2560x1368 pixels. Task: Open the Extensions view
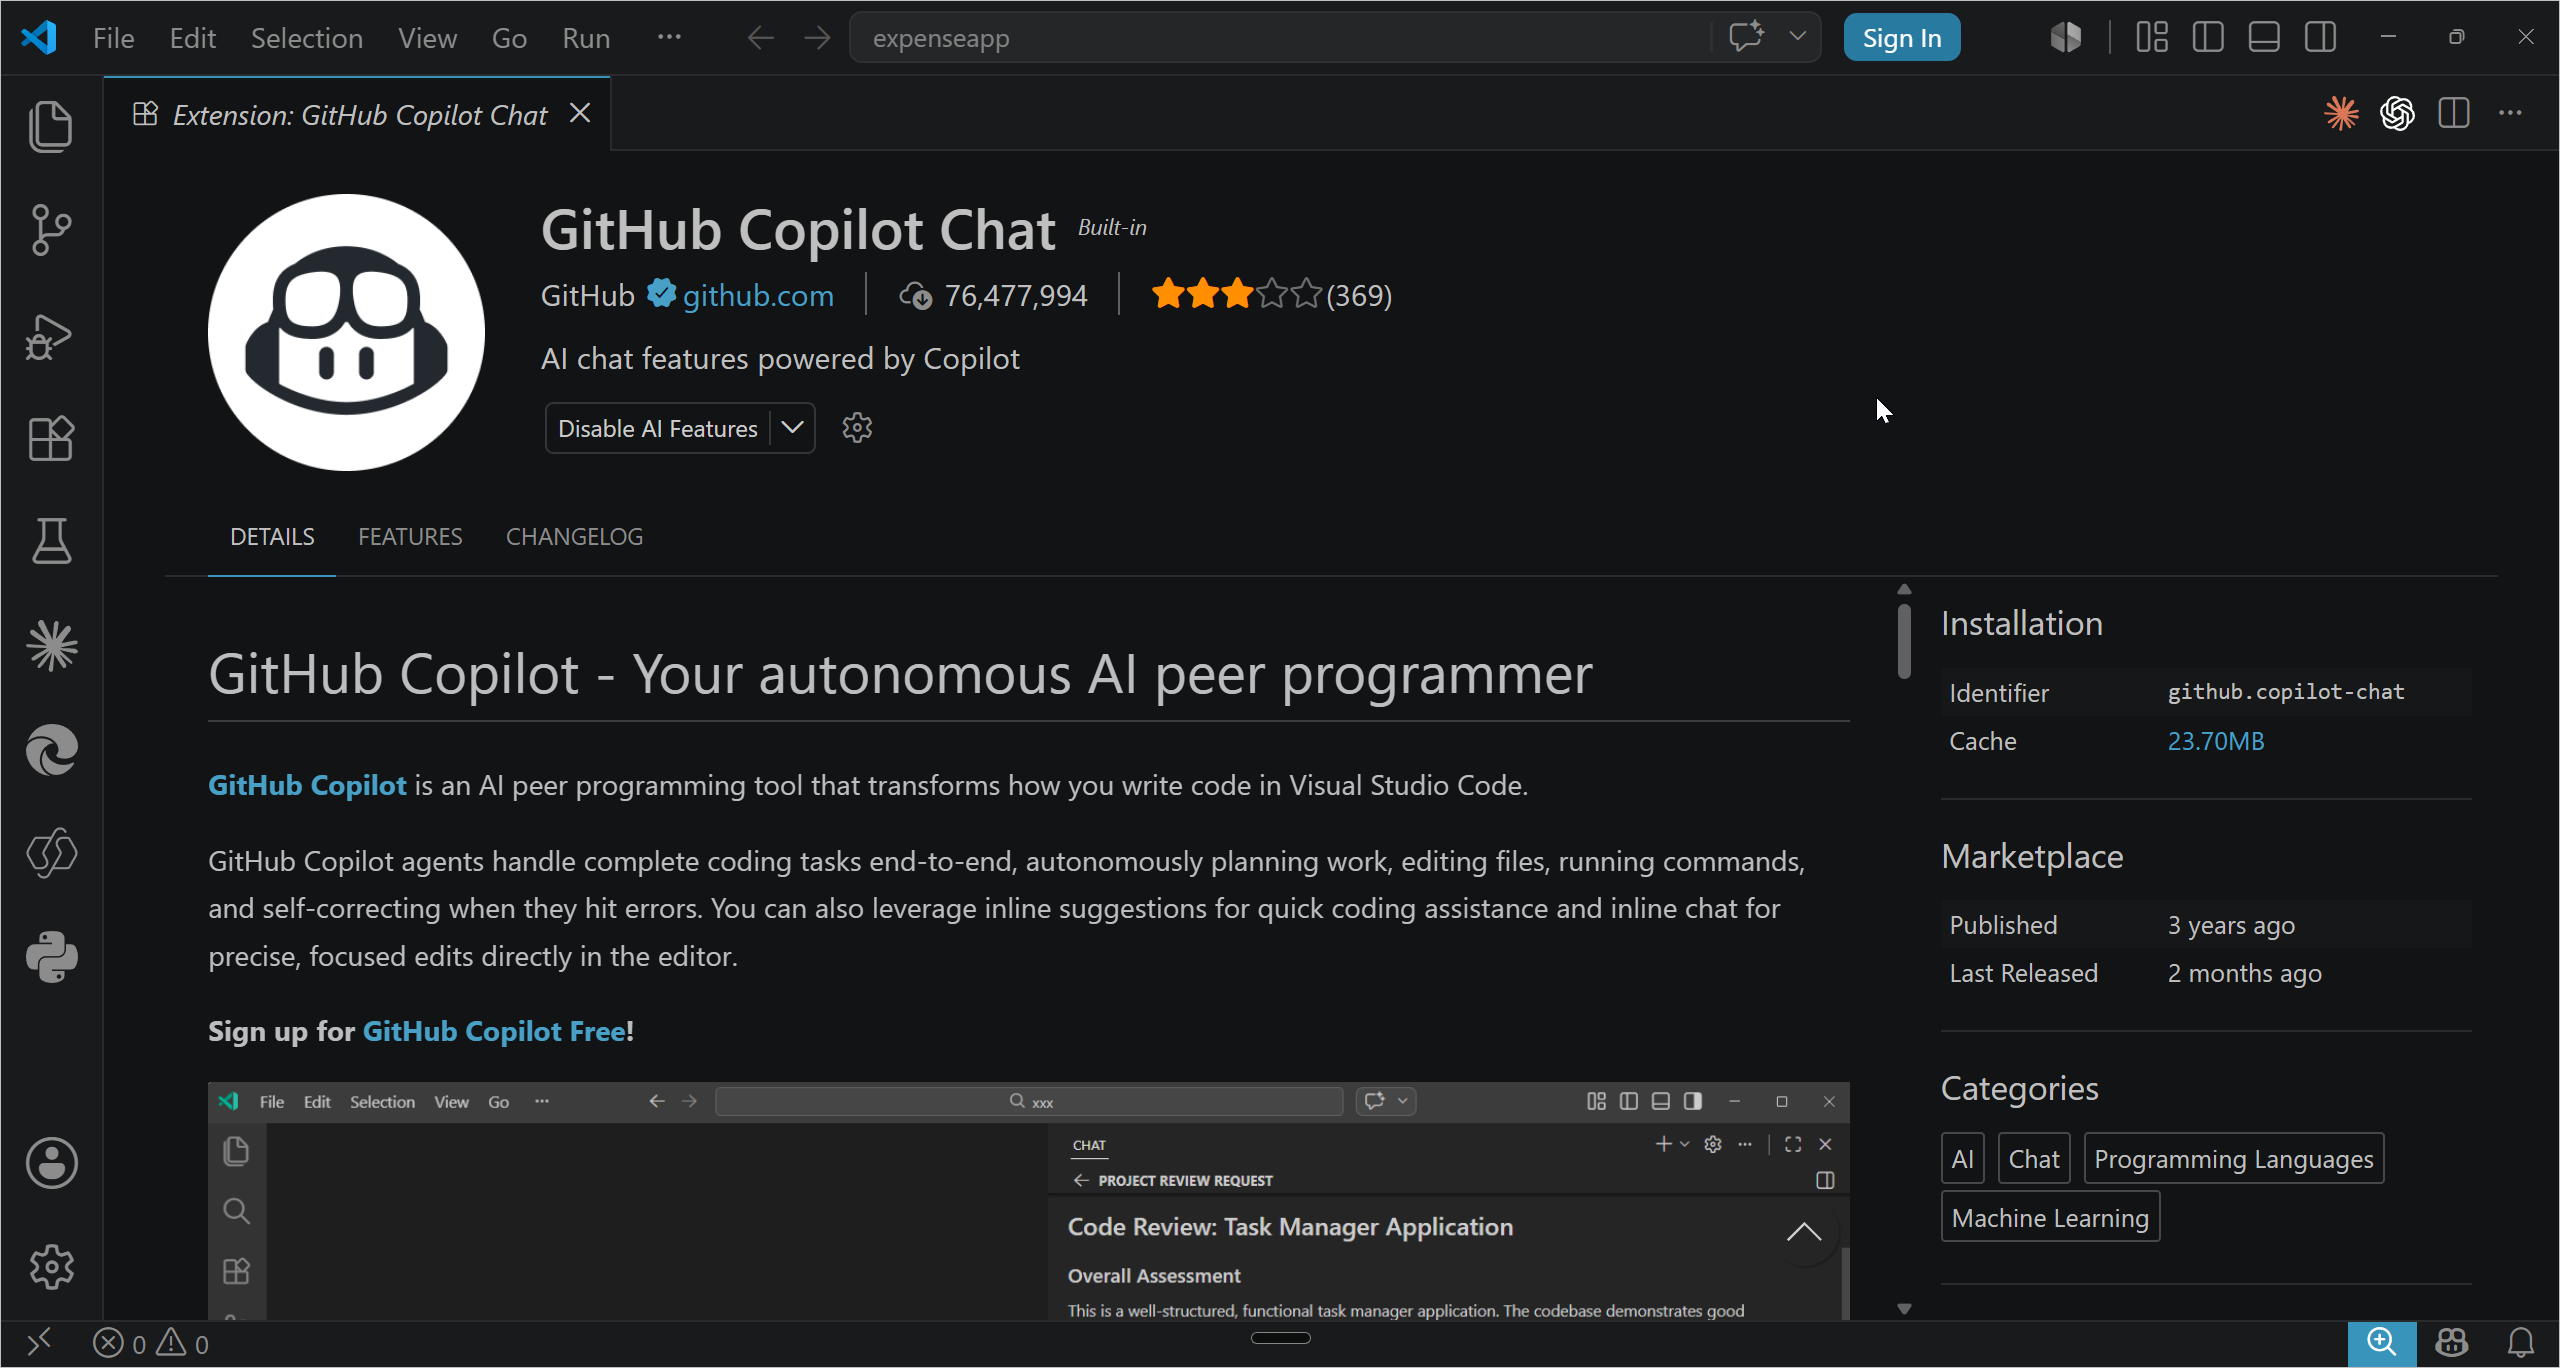51,438
